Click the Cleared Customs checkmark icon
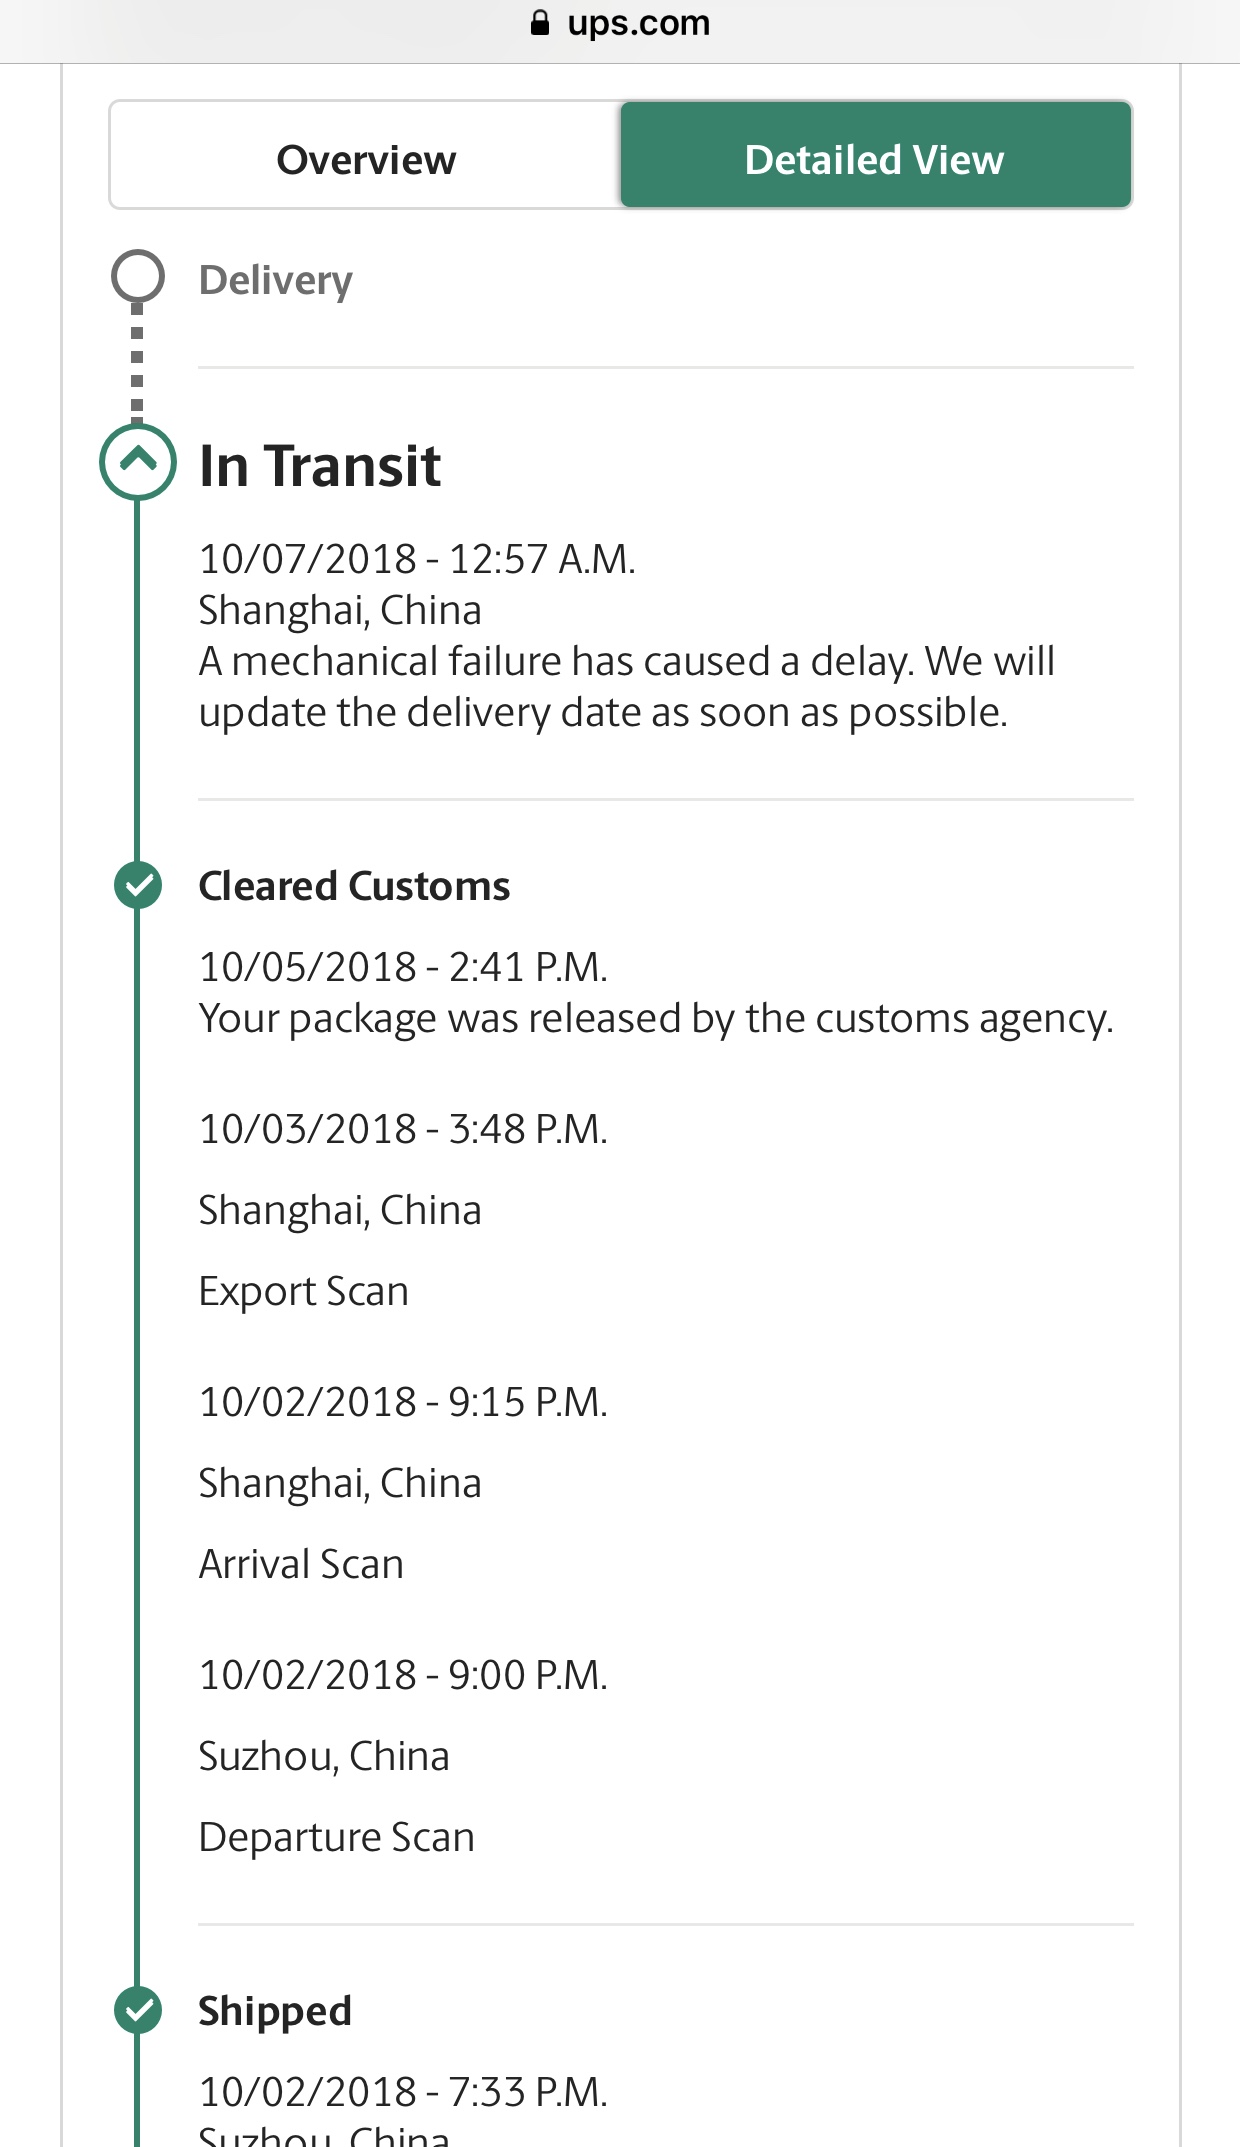Screen dimensions: 1240x2147 [x=138, y=885]
